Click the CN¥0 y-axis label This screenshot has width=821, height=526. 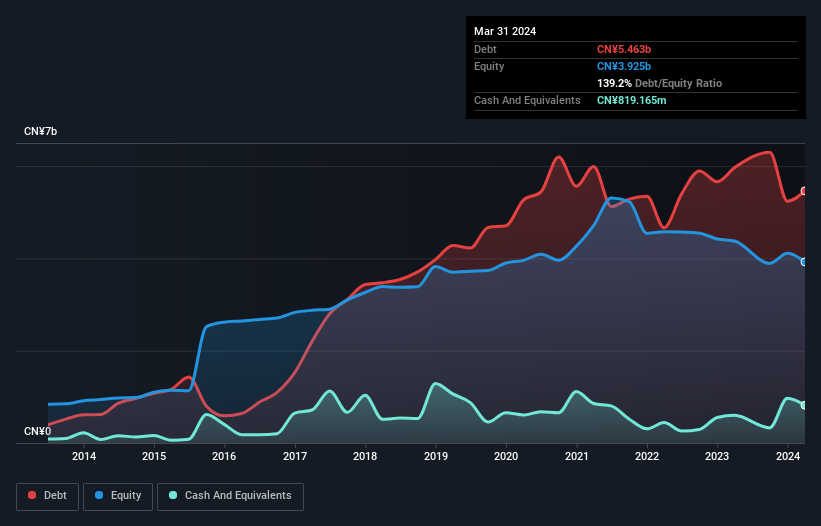pyautogui.click(x=37, y=431)
